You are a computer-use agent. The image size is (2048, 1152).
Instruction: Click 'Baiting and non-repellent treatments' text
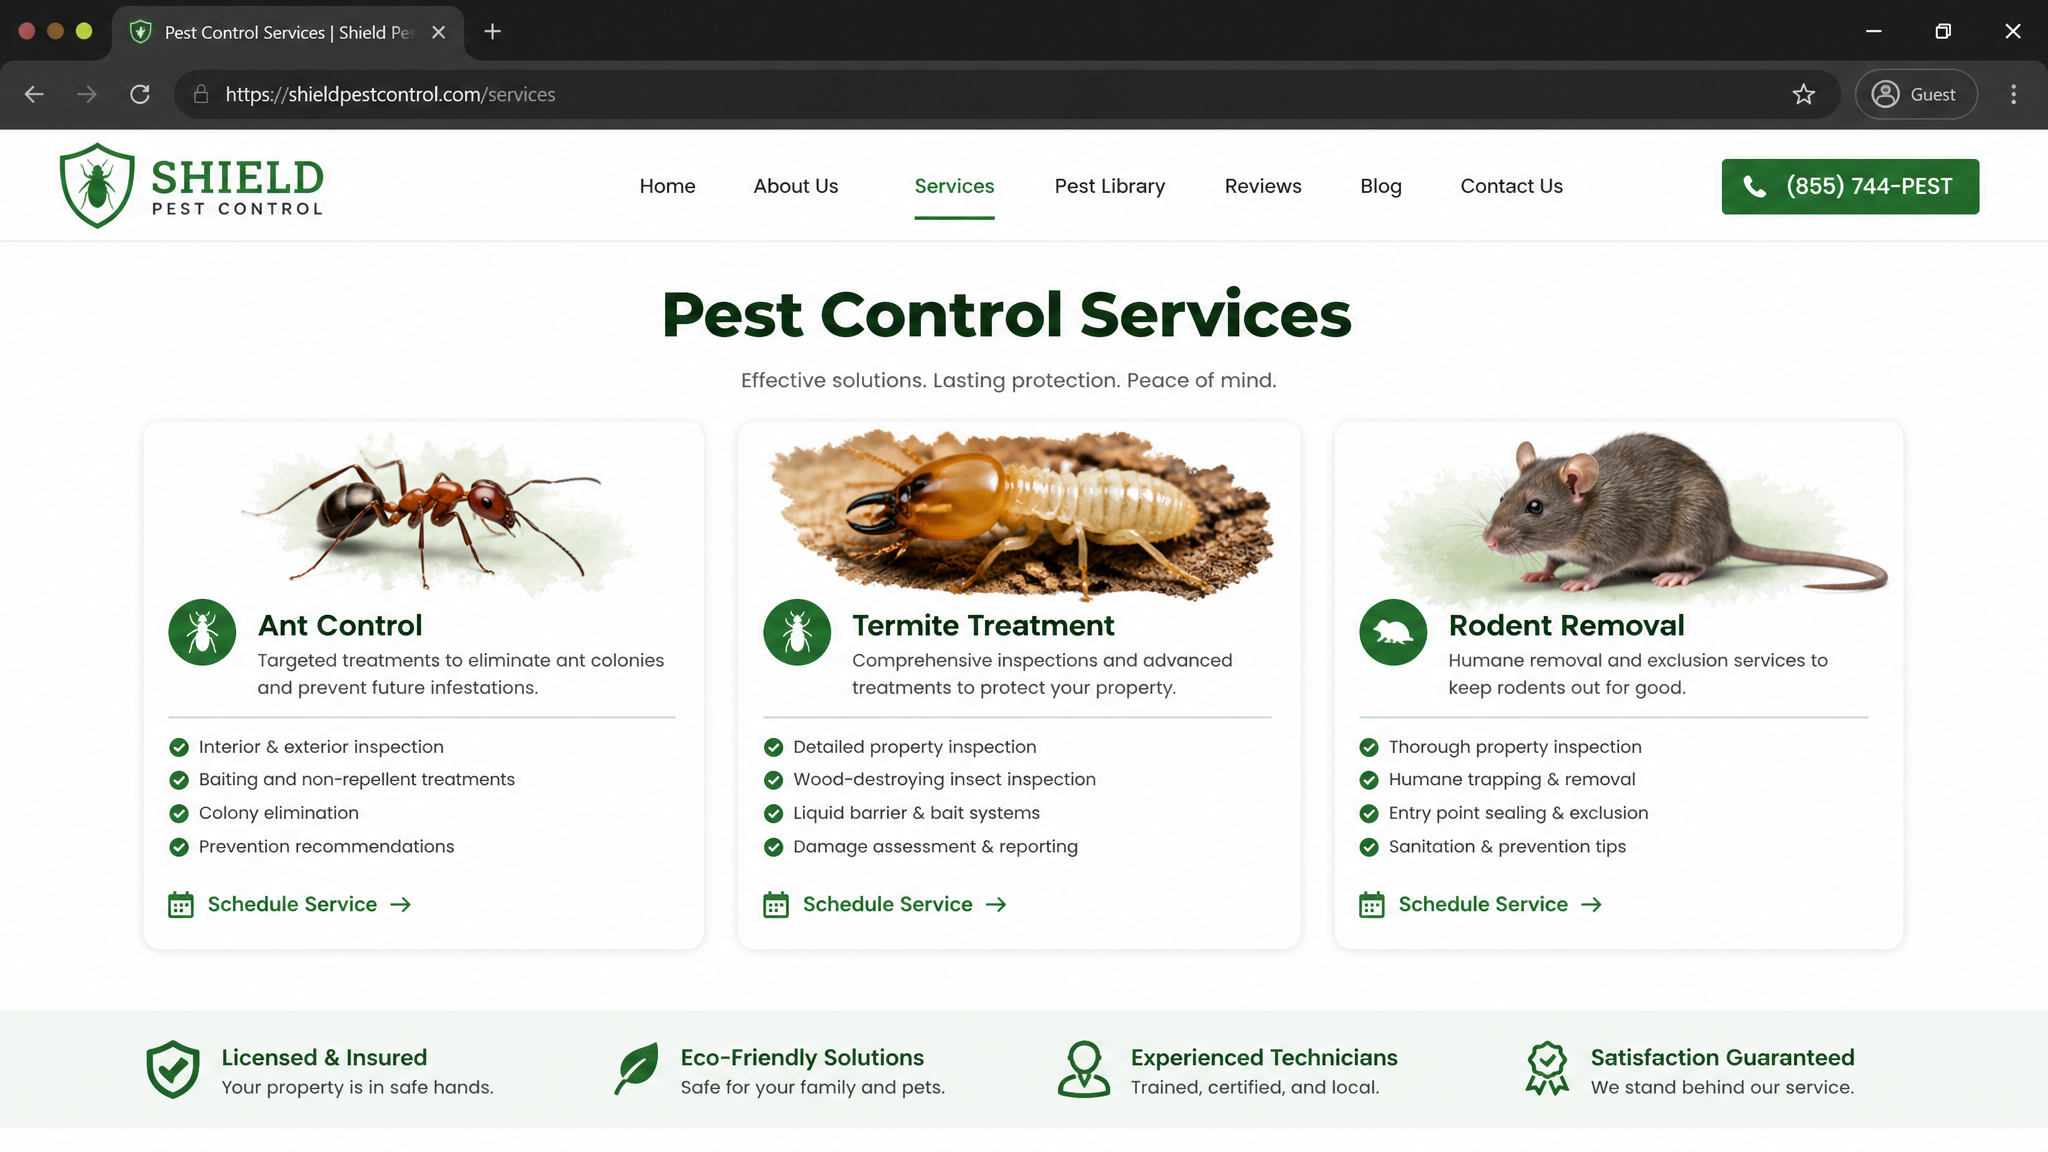357,780
